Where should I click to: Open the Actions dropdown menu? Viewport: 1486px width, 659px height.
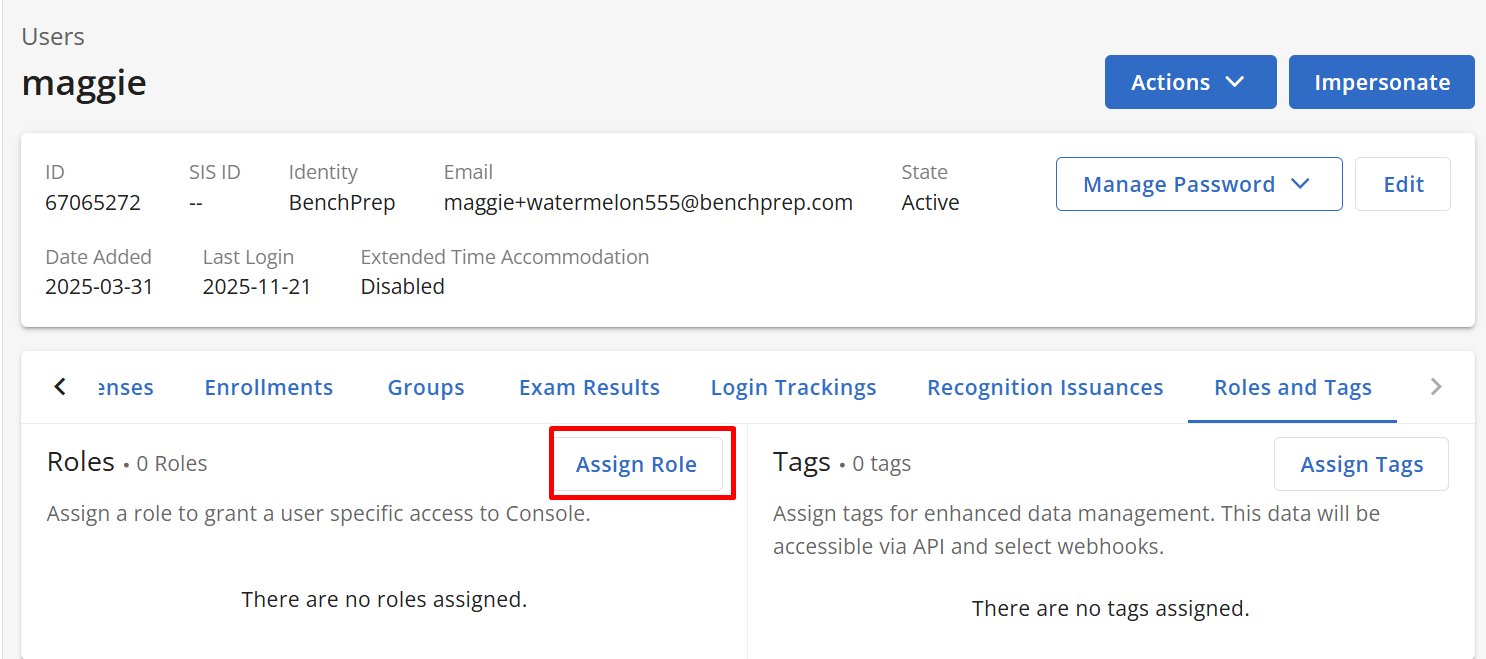coord(1189,82)
